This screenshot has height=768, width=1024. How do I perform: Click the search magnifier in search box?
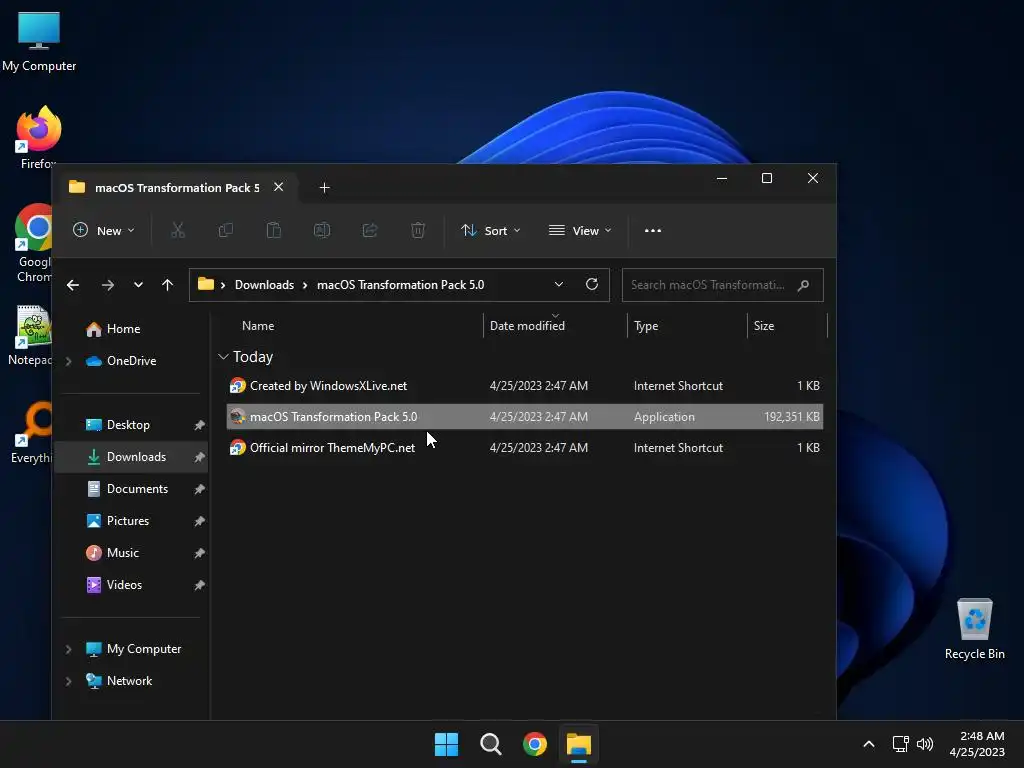coord(803,285)
